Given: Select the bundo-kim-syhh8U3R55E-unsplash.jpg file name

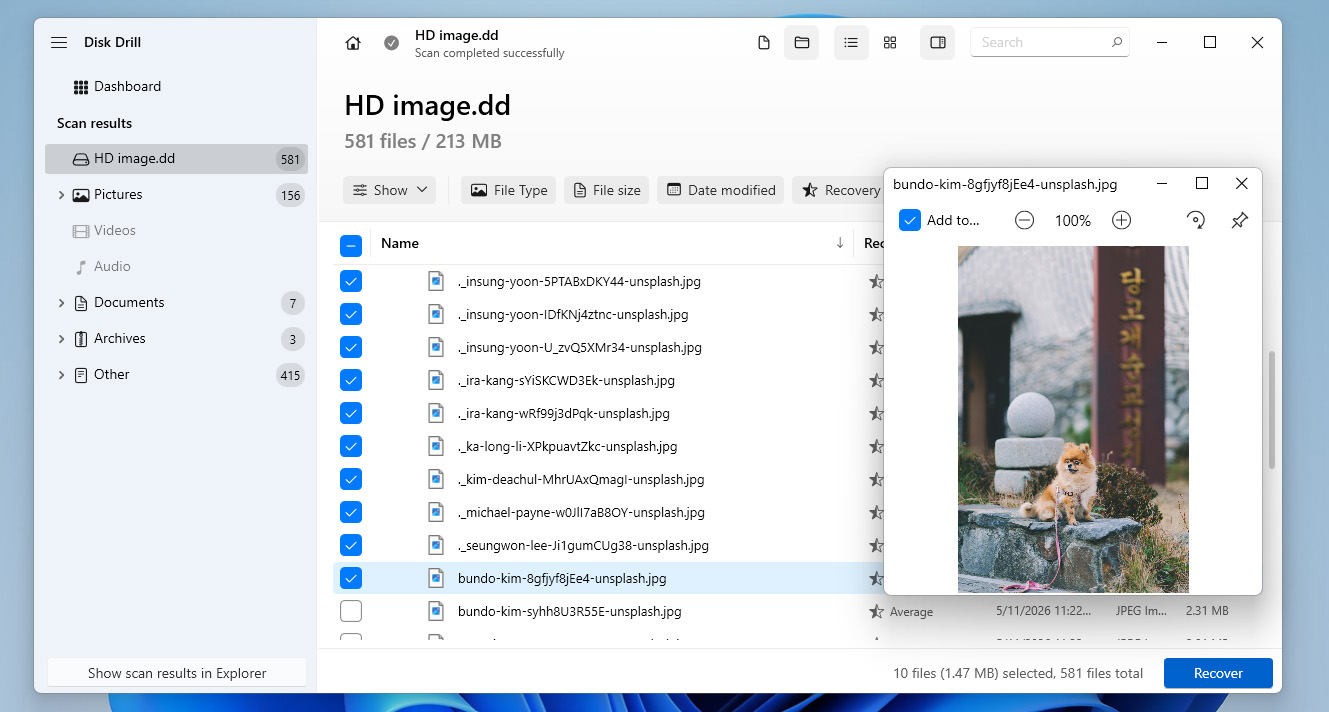Looking at the screenshot, I should (x=570, y=611).
